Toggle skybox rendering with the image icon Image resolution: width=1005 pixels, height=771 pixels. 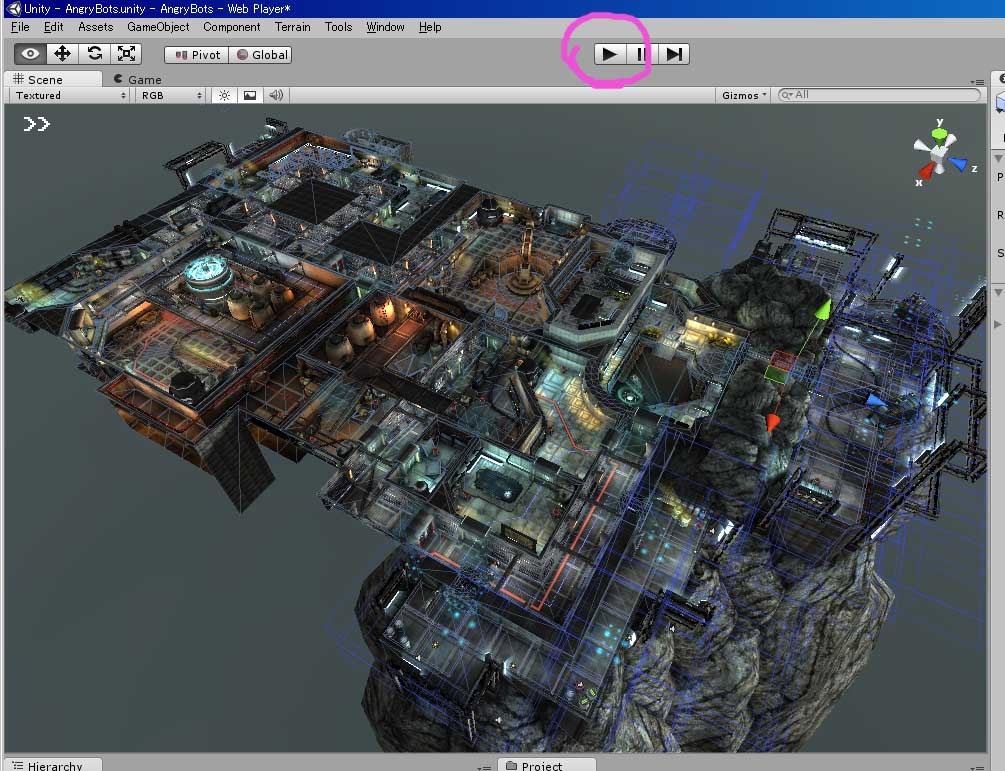pos(248,95)
